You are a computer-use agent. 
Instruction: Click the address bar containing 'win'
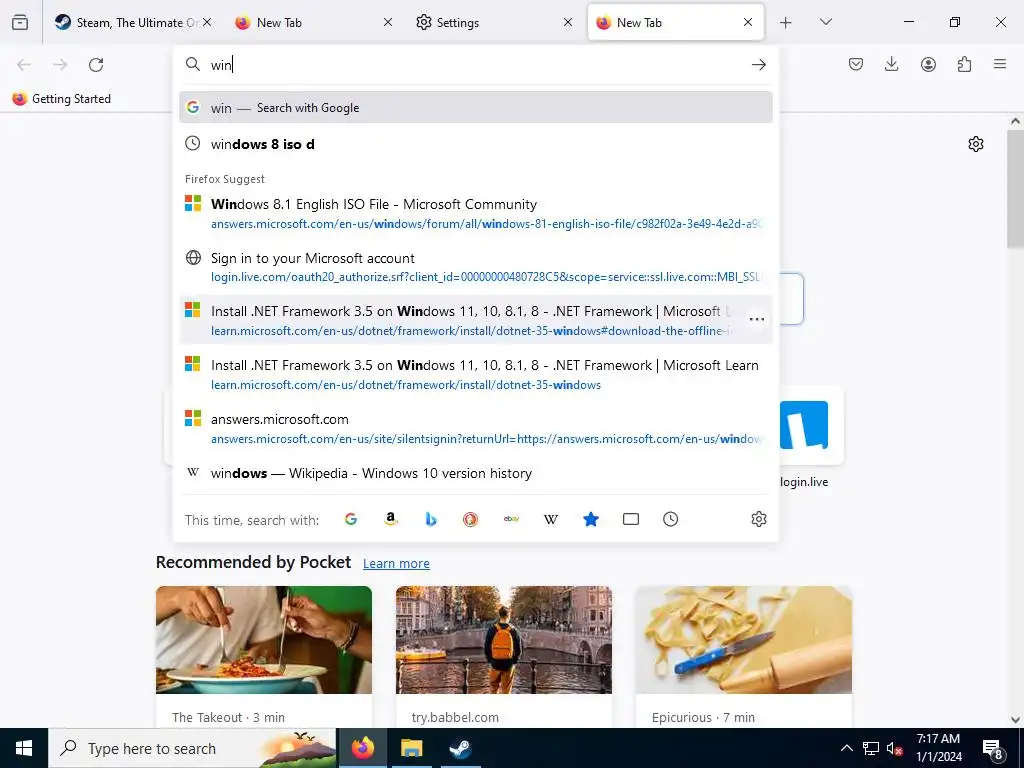[x=477, y=65]
